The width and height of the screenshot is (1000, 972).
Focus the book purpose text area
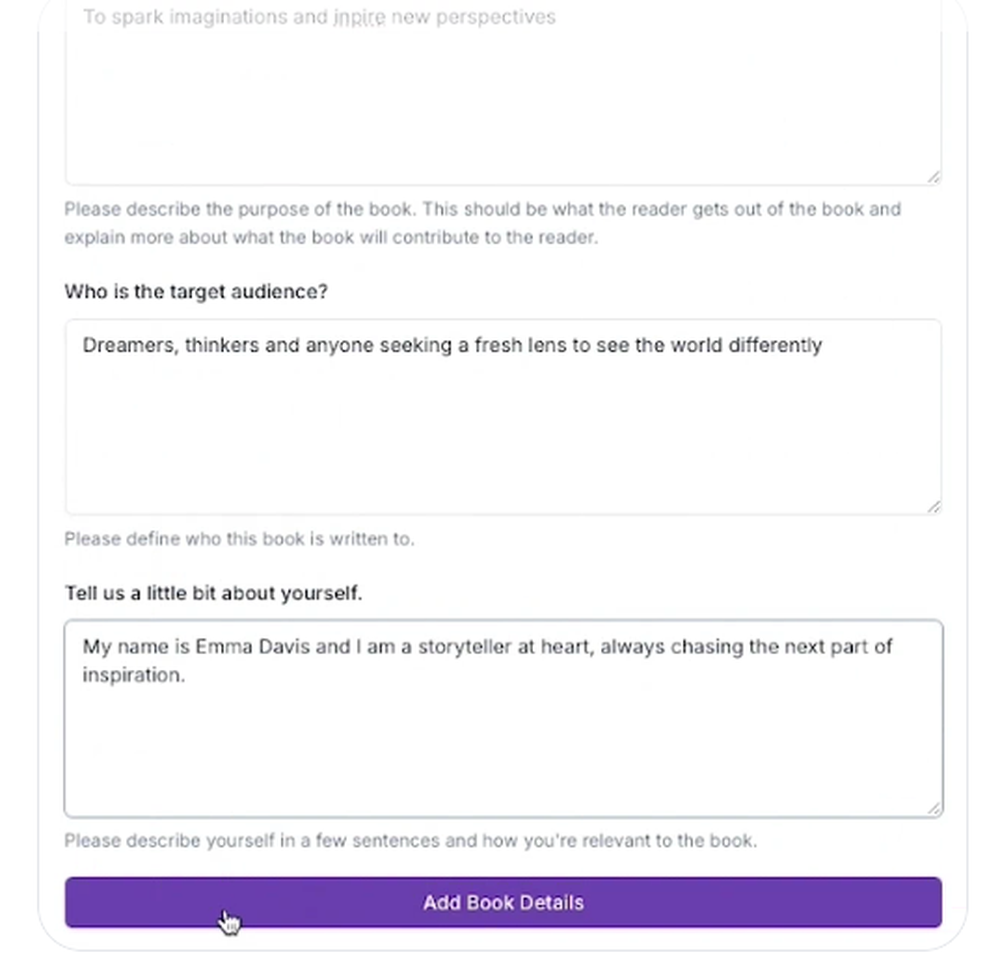503,100
